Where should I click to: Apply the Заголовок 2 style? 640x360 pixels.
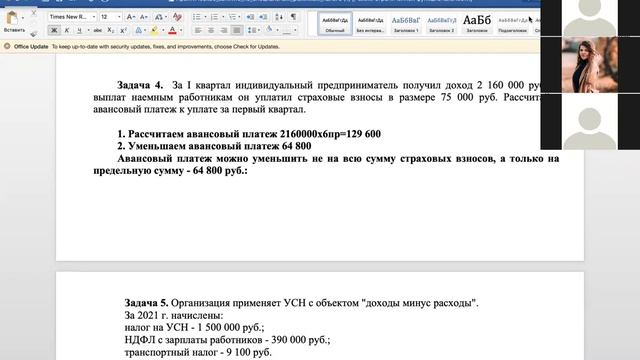click(x=442, y=23)
